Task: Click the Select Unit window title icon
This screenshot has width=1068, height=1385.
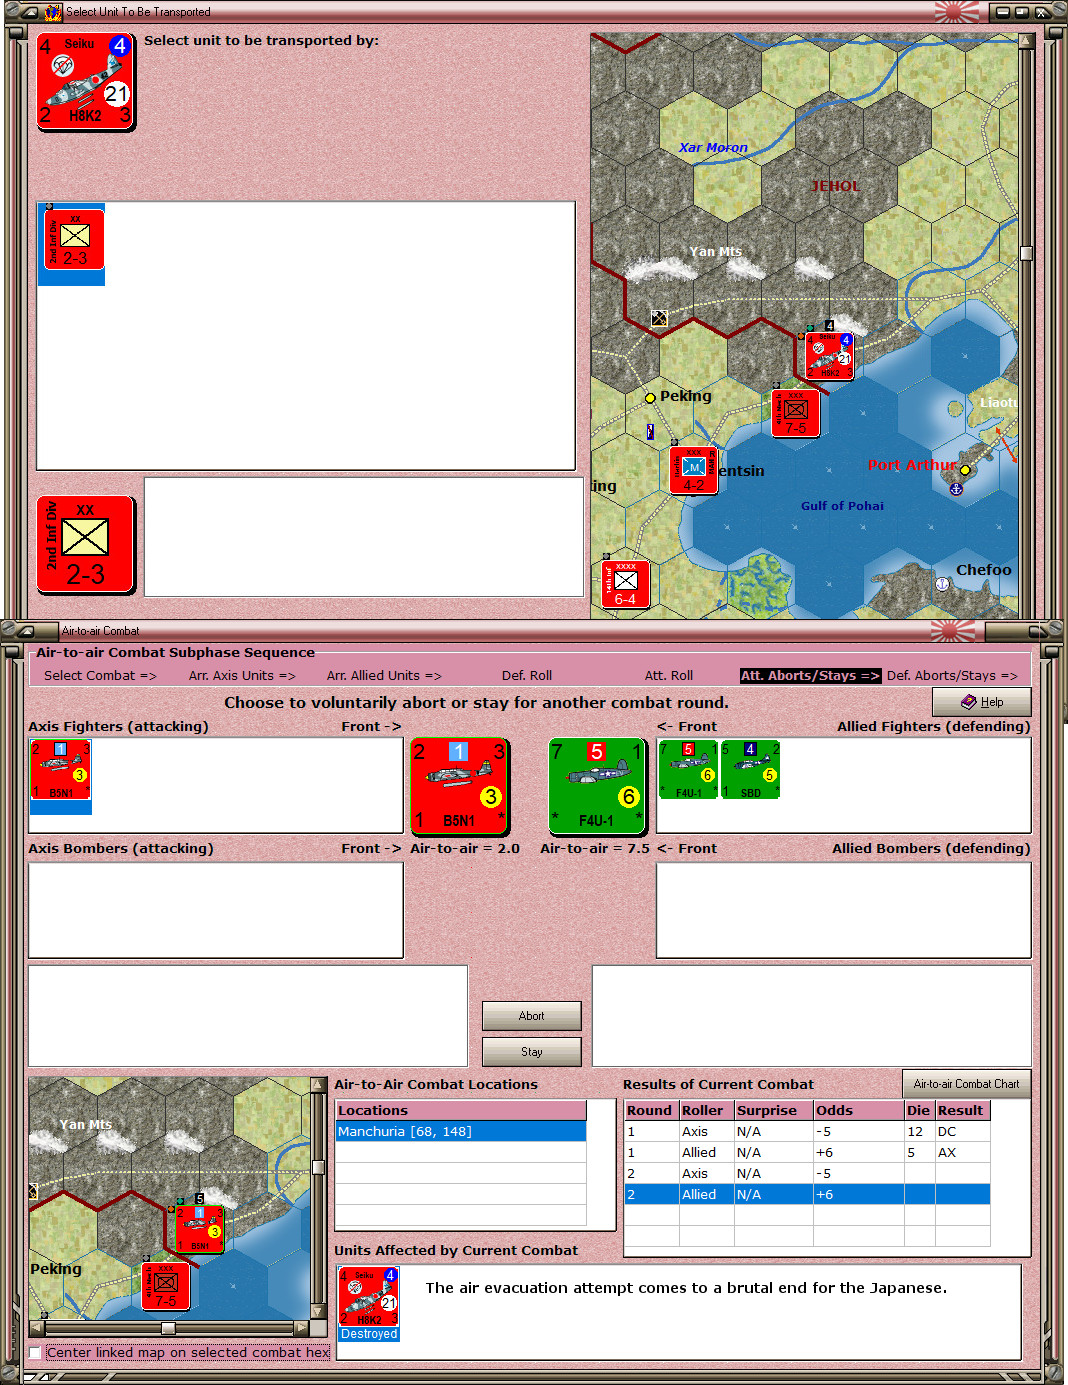Action: [x=53, y=12]
